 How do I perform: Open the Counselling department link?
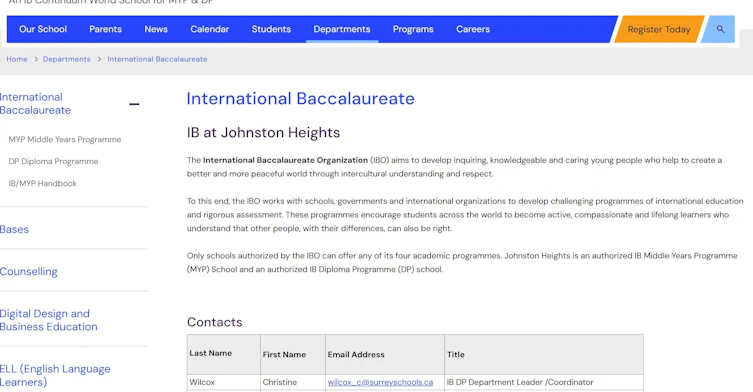tap(29, 272)
